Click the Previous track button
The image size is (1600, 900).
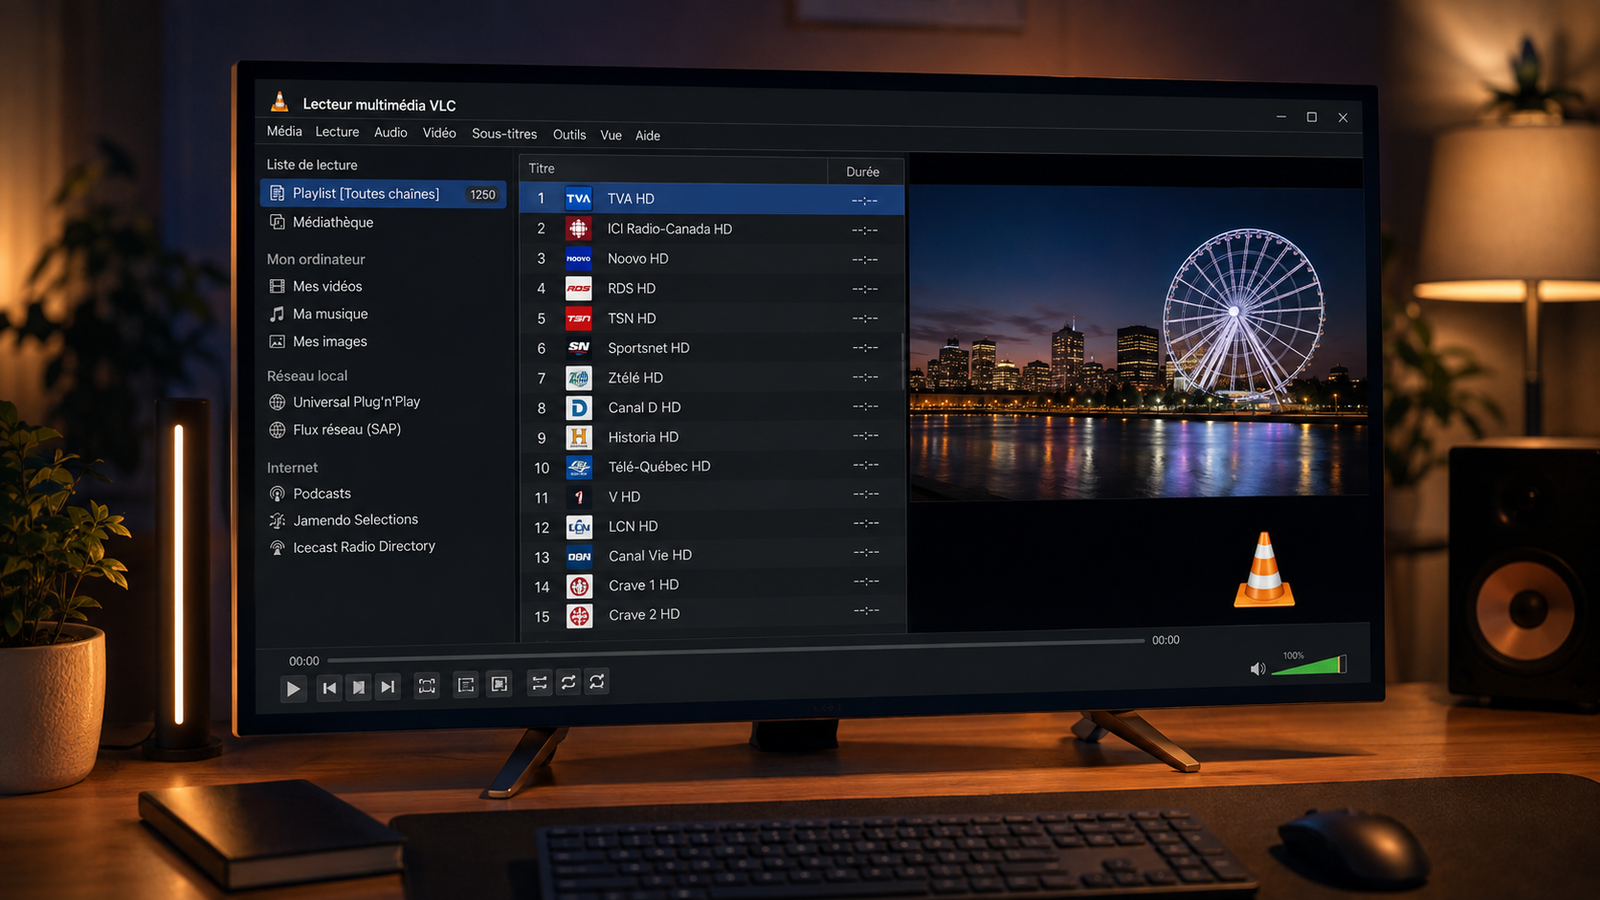(329, 687)
